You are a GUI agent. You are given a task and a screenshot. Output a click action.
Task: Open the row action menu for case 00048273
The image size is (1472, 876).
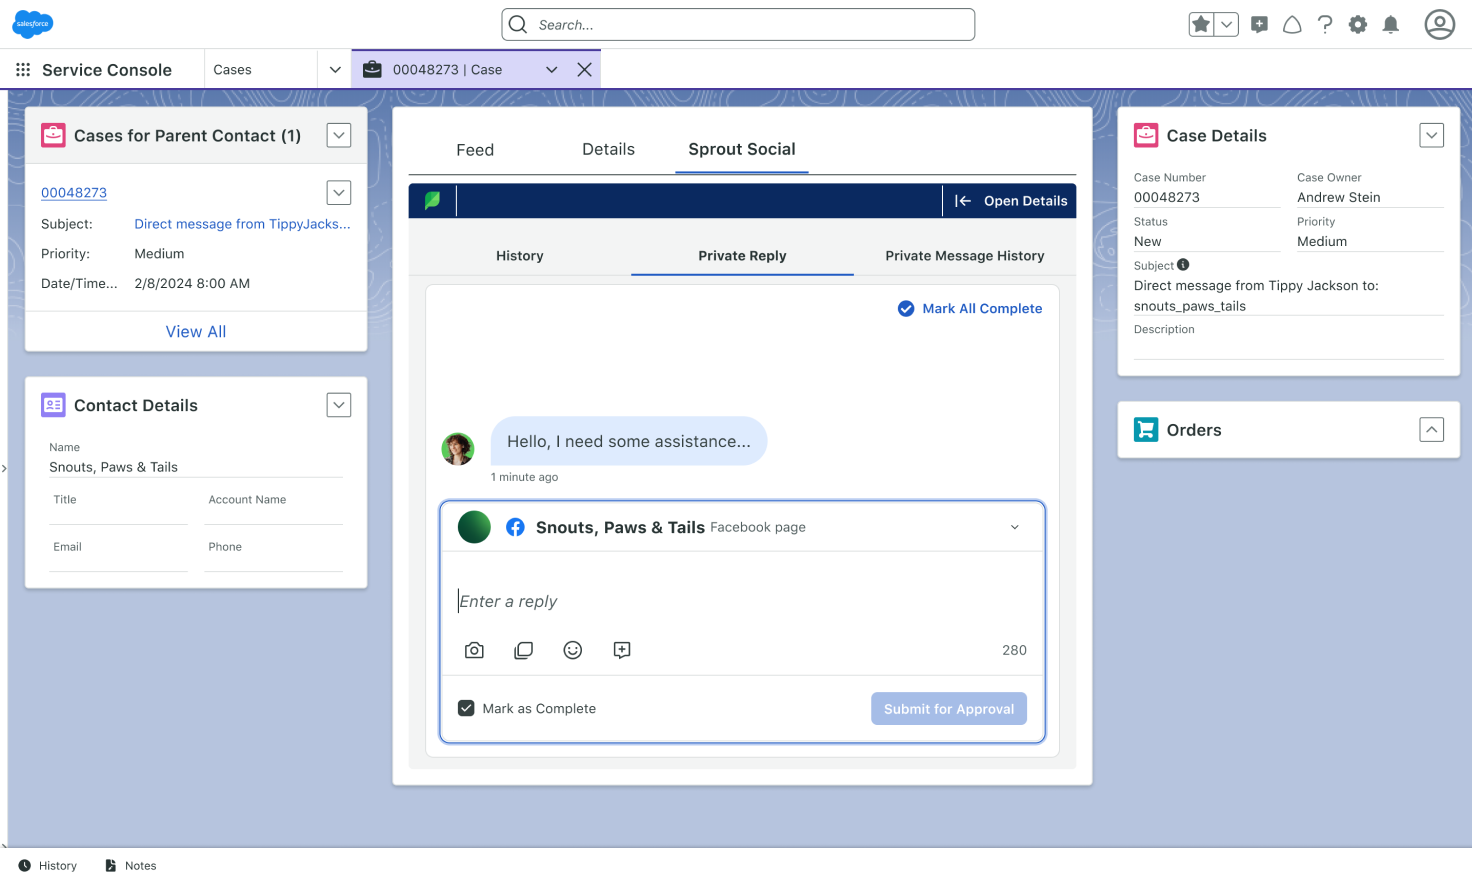point(339,192)
